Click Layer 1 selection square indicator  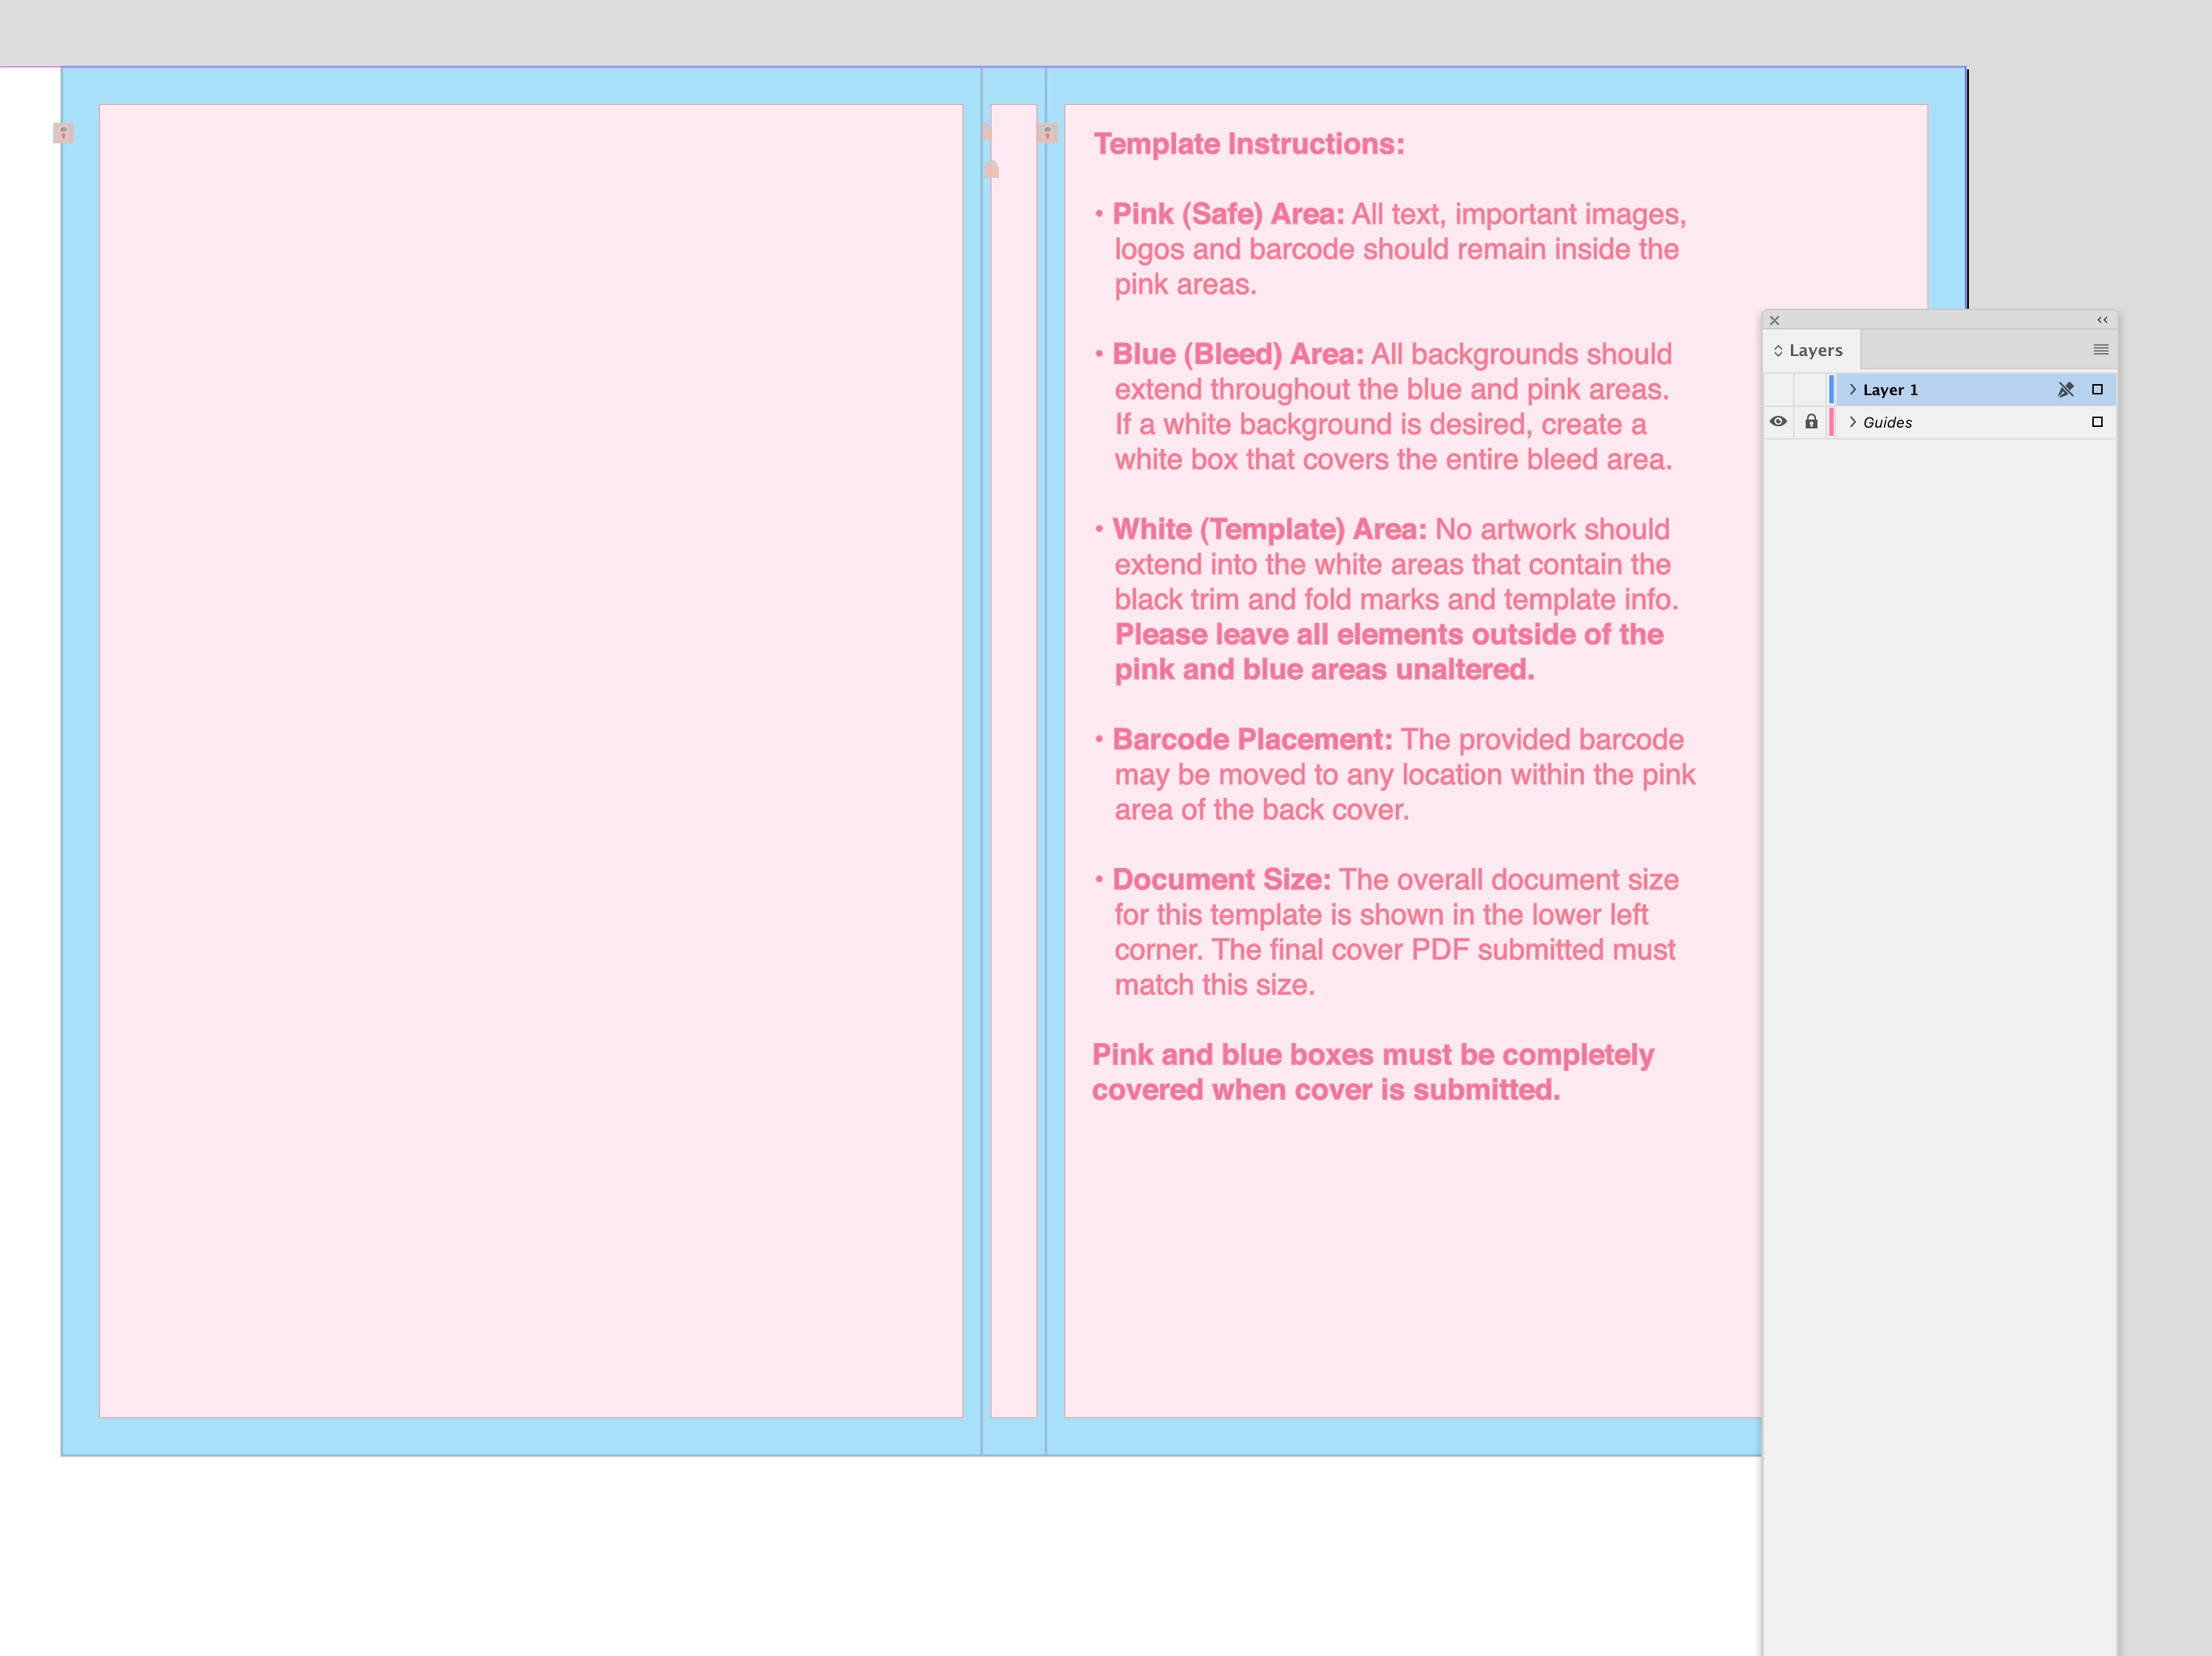pos(2097,389)
